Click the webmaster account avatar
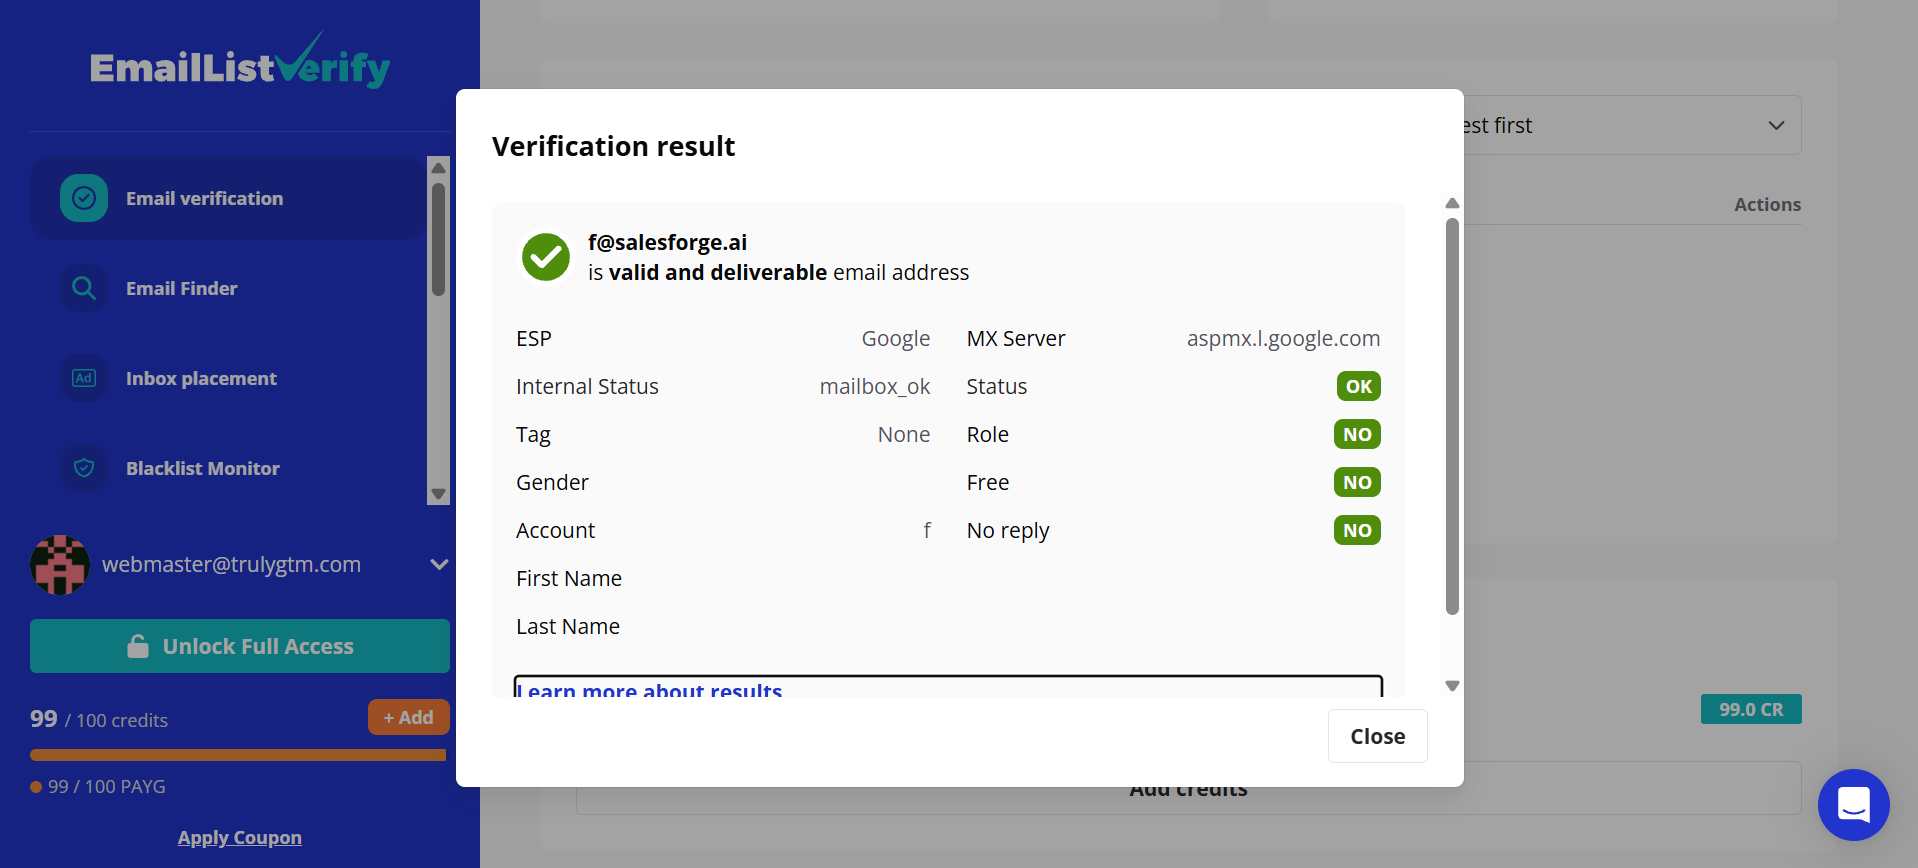 (x=60, y=565)
